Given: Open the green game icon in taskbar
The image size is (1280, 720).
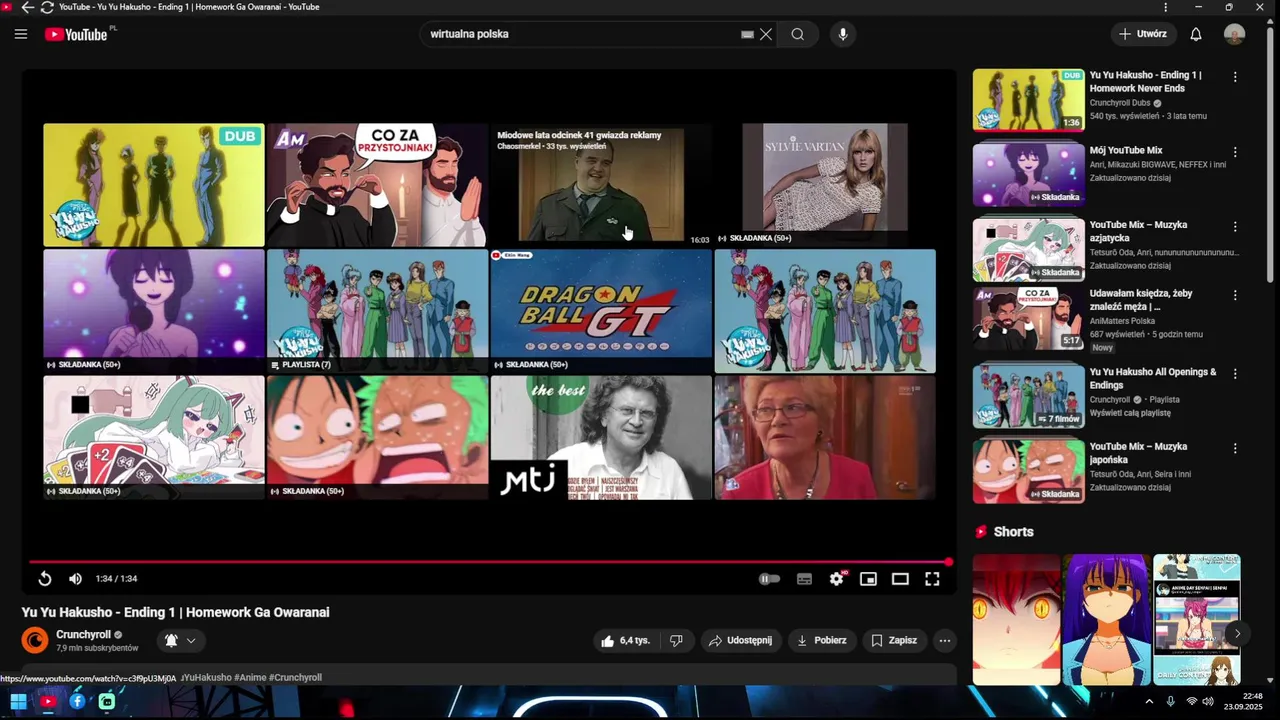Looking at the screenshot, I should pos(107,702).
